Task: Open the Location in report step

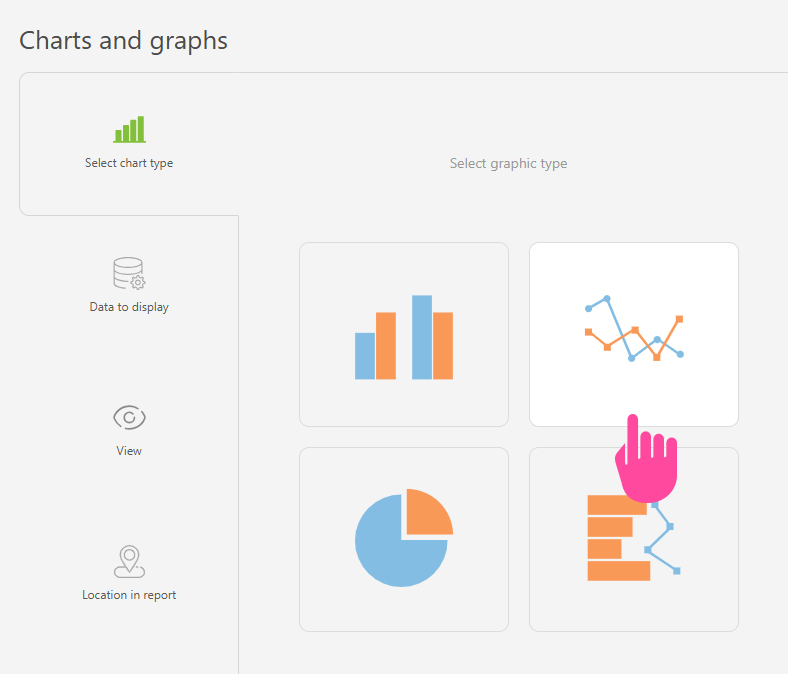Action: coord(129,595)
